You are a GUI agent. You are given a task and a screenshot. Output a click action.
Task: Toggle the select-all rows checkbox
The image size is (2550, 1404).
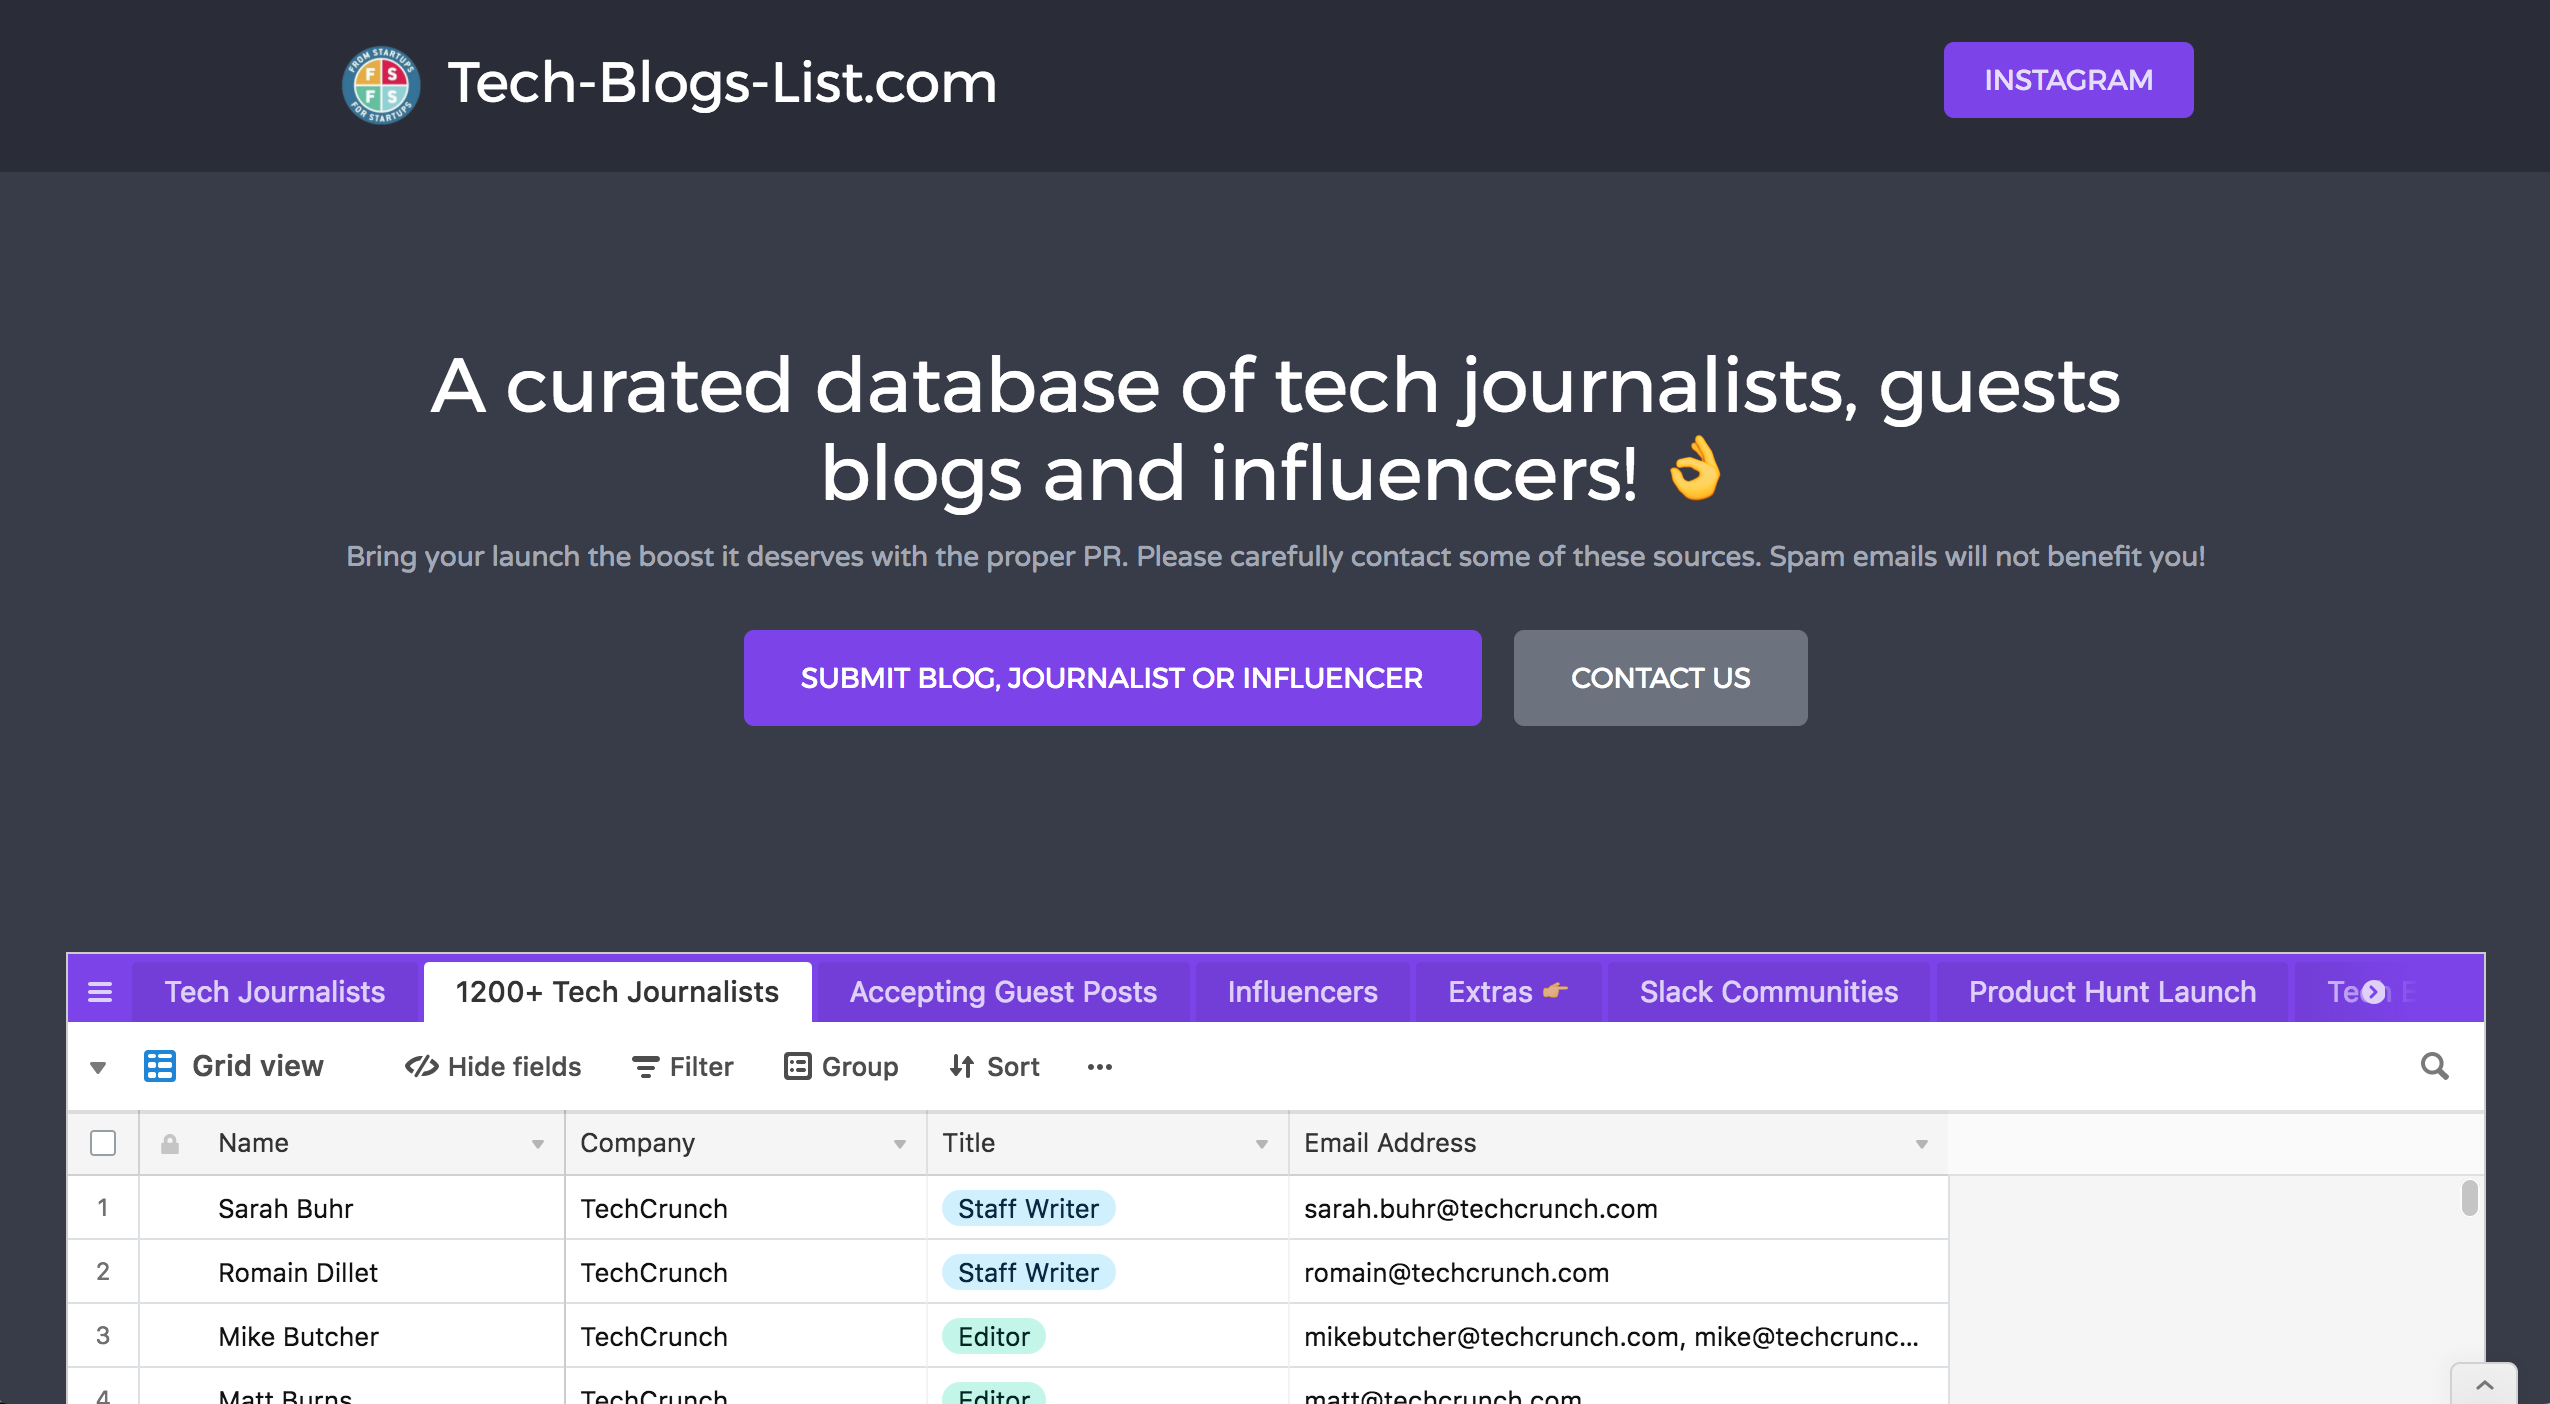(x=103, y=1143)
